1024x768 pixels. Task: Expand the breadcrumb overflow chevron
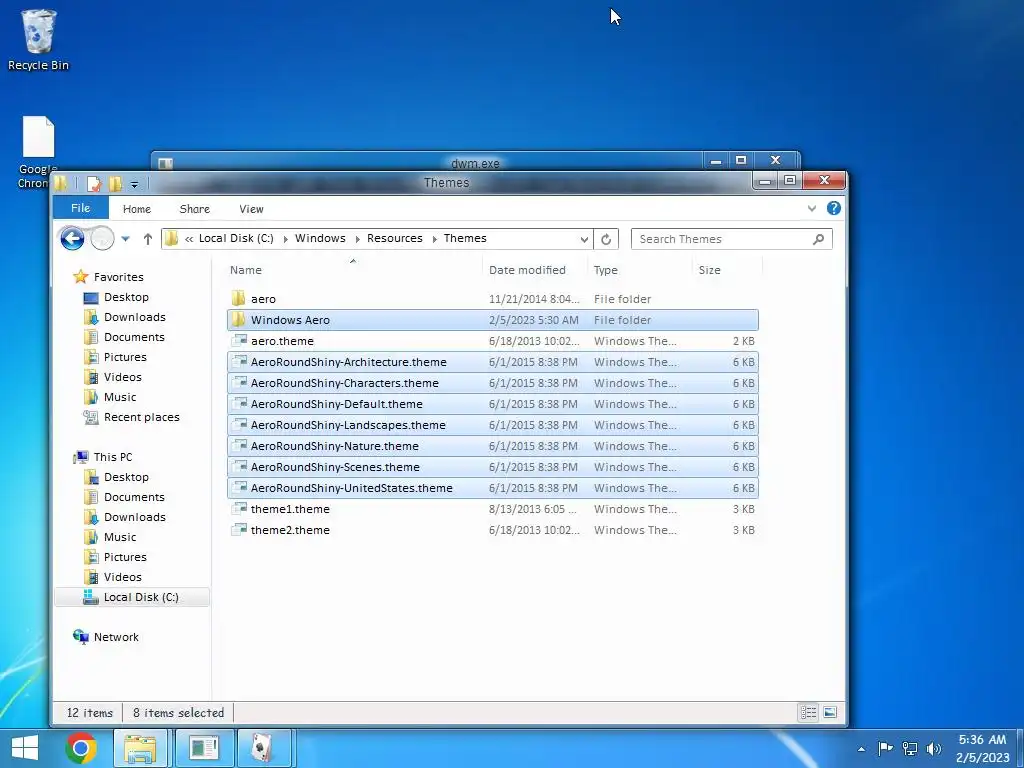189,239
